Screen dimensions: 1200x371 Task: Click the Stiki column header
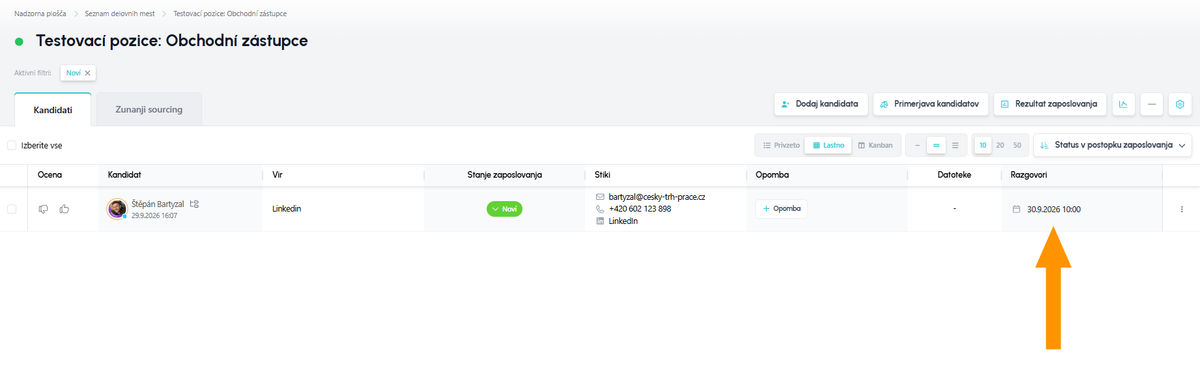pyautogui.click(x=602, y=174)
